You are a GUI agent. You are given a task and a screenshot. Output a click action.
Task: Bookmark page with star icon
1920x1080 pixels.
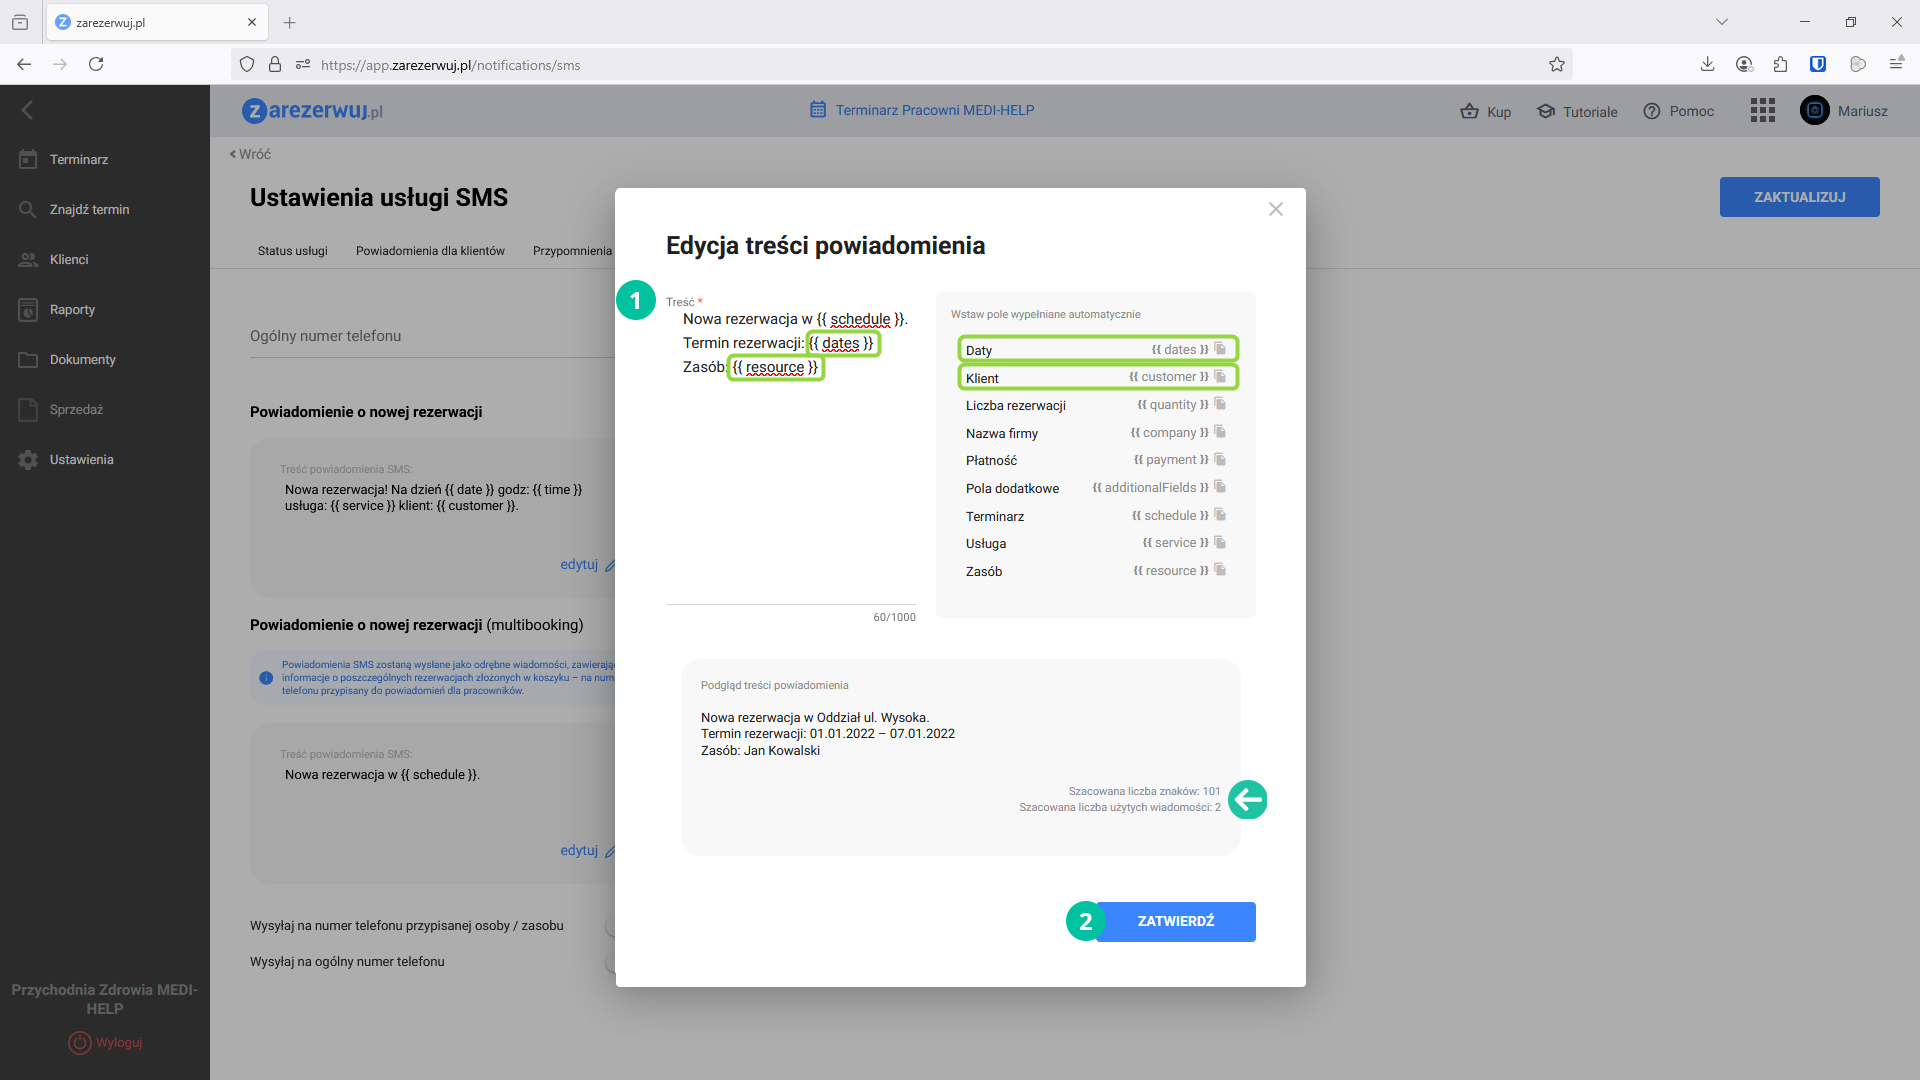point(1556,65)
